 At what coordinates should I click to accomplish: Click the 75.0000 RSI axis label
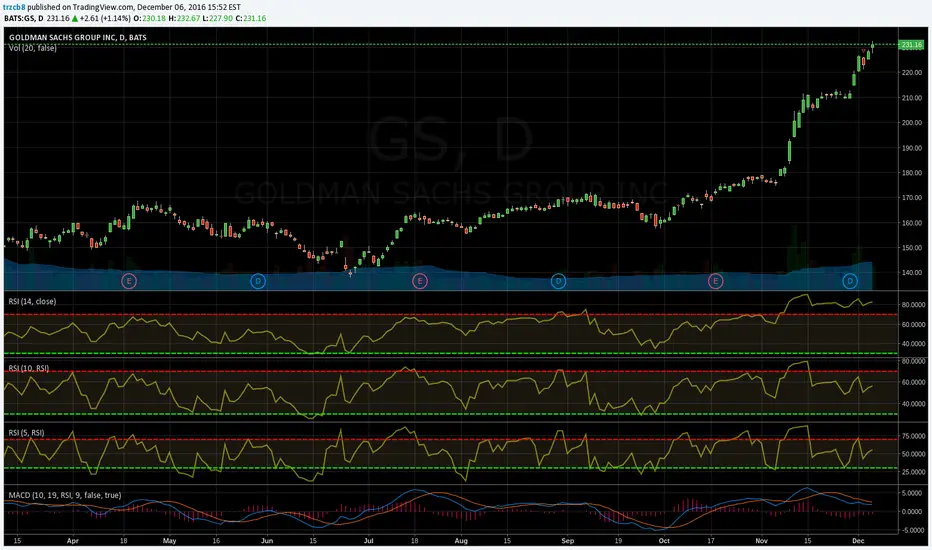tap(913, 436)
